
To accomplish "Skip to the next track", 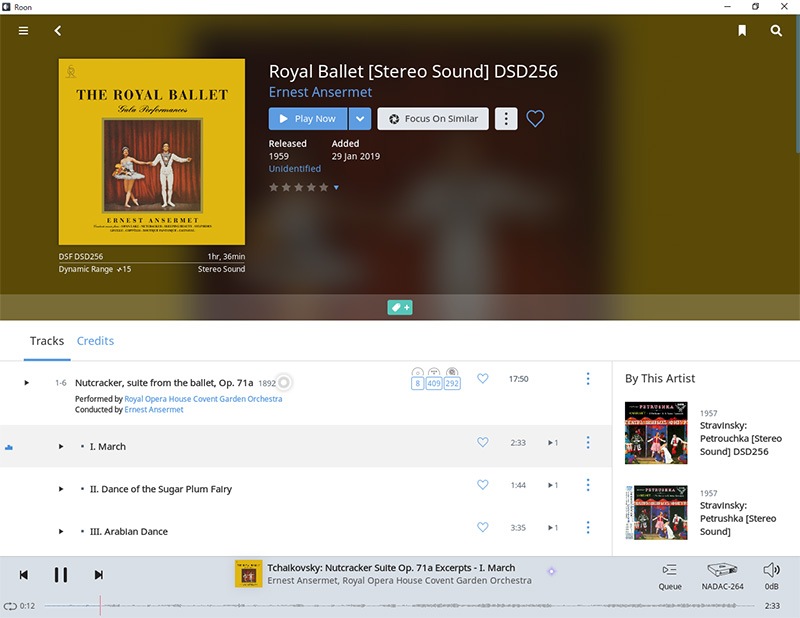I will [x=99, y=575].
